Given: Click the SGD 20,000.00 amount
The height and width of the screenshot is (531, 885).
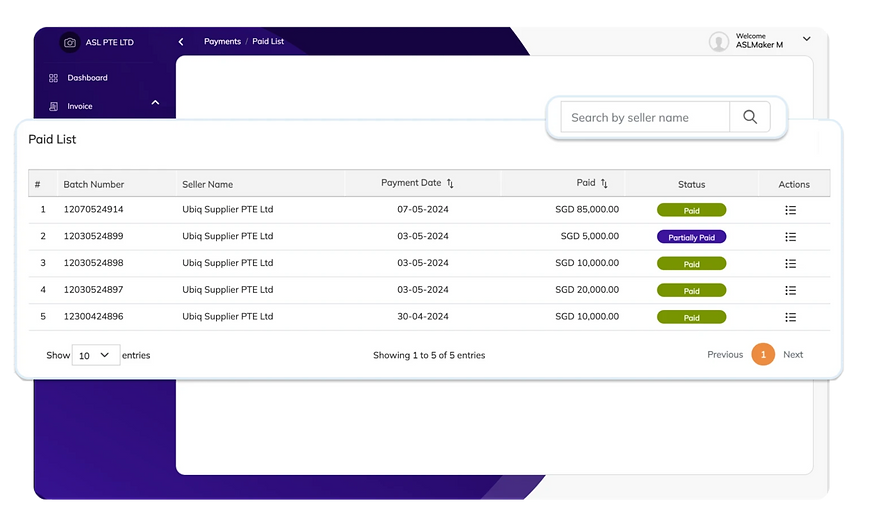Looking at the screenshot, I should point(587,289).
